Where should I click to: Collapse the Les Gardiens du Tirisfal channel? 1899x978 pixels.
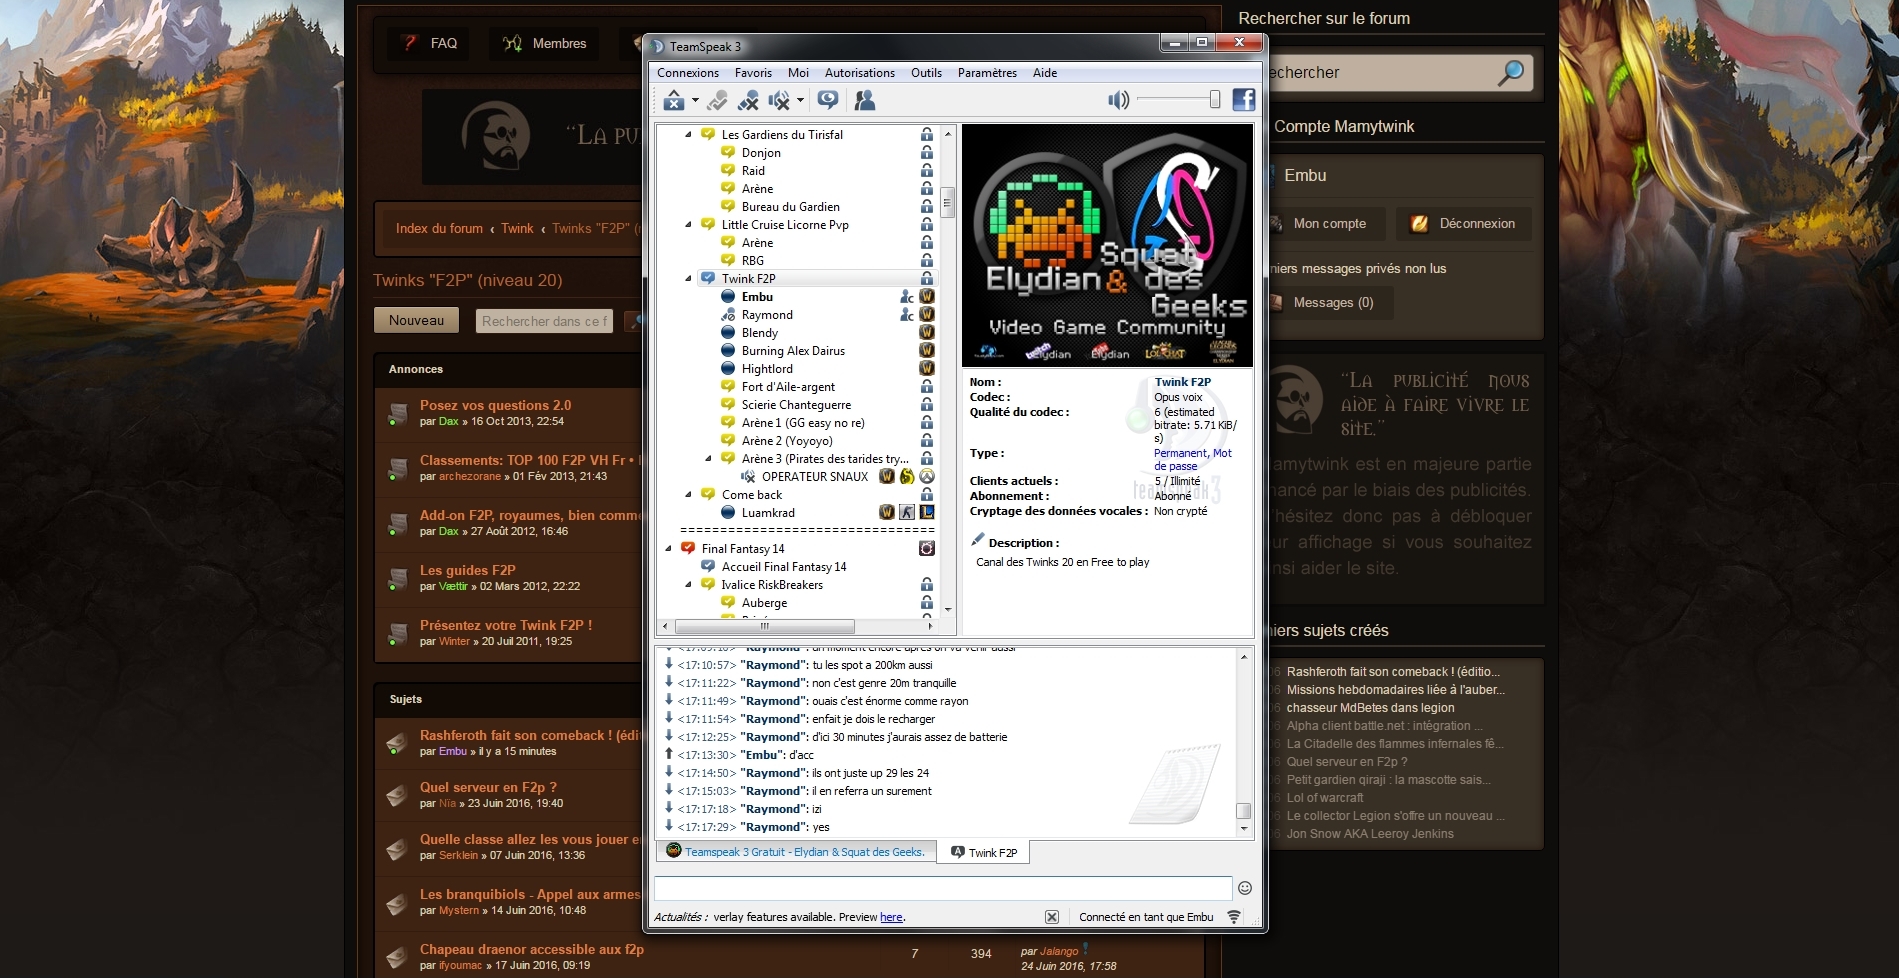point(688,135)
